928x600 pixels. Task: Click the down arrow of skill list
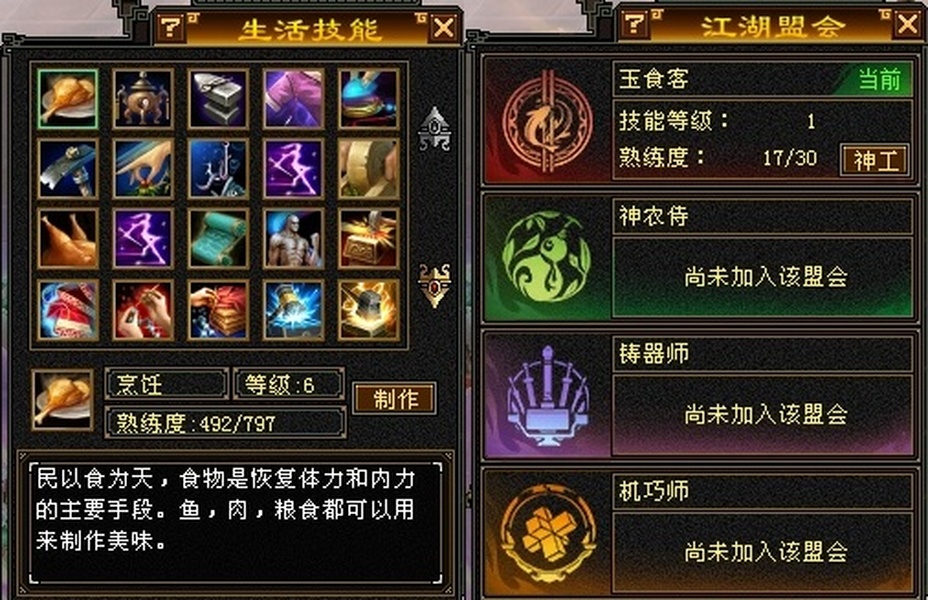(x=435, y=285)
